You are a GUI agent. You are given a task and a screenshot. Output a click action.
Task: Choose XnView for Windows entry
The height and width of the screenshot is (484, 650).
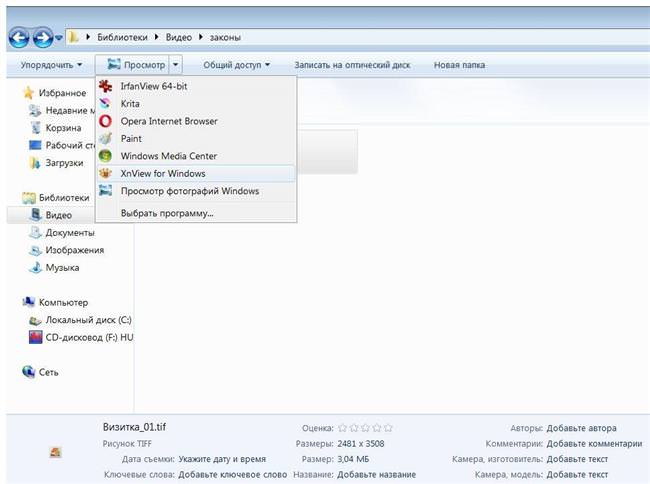pos(196,174)
